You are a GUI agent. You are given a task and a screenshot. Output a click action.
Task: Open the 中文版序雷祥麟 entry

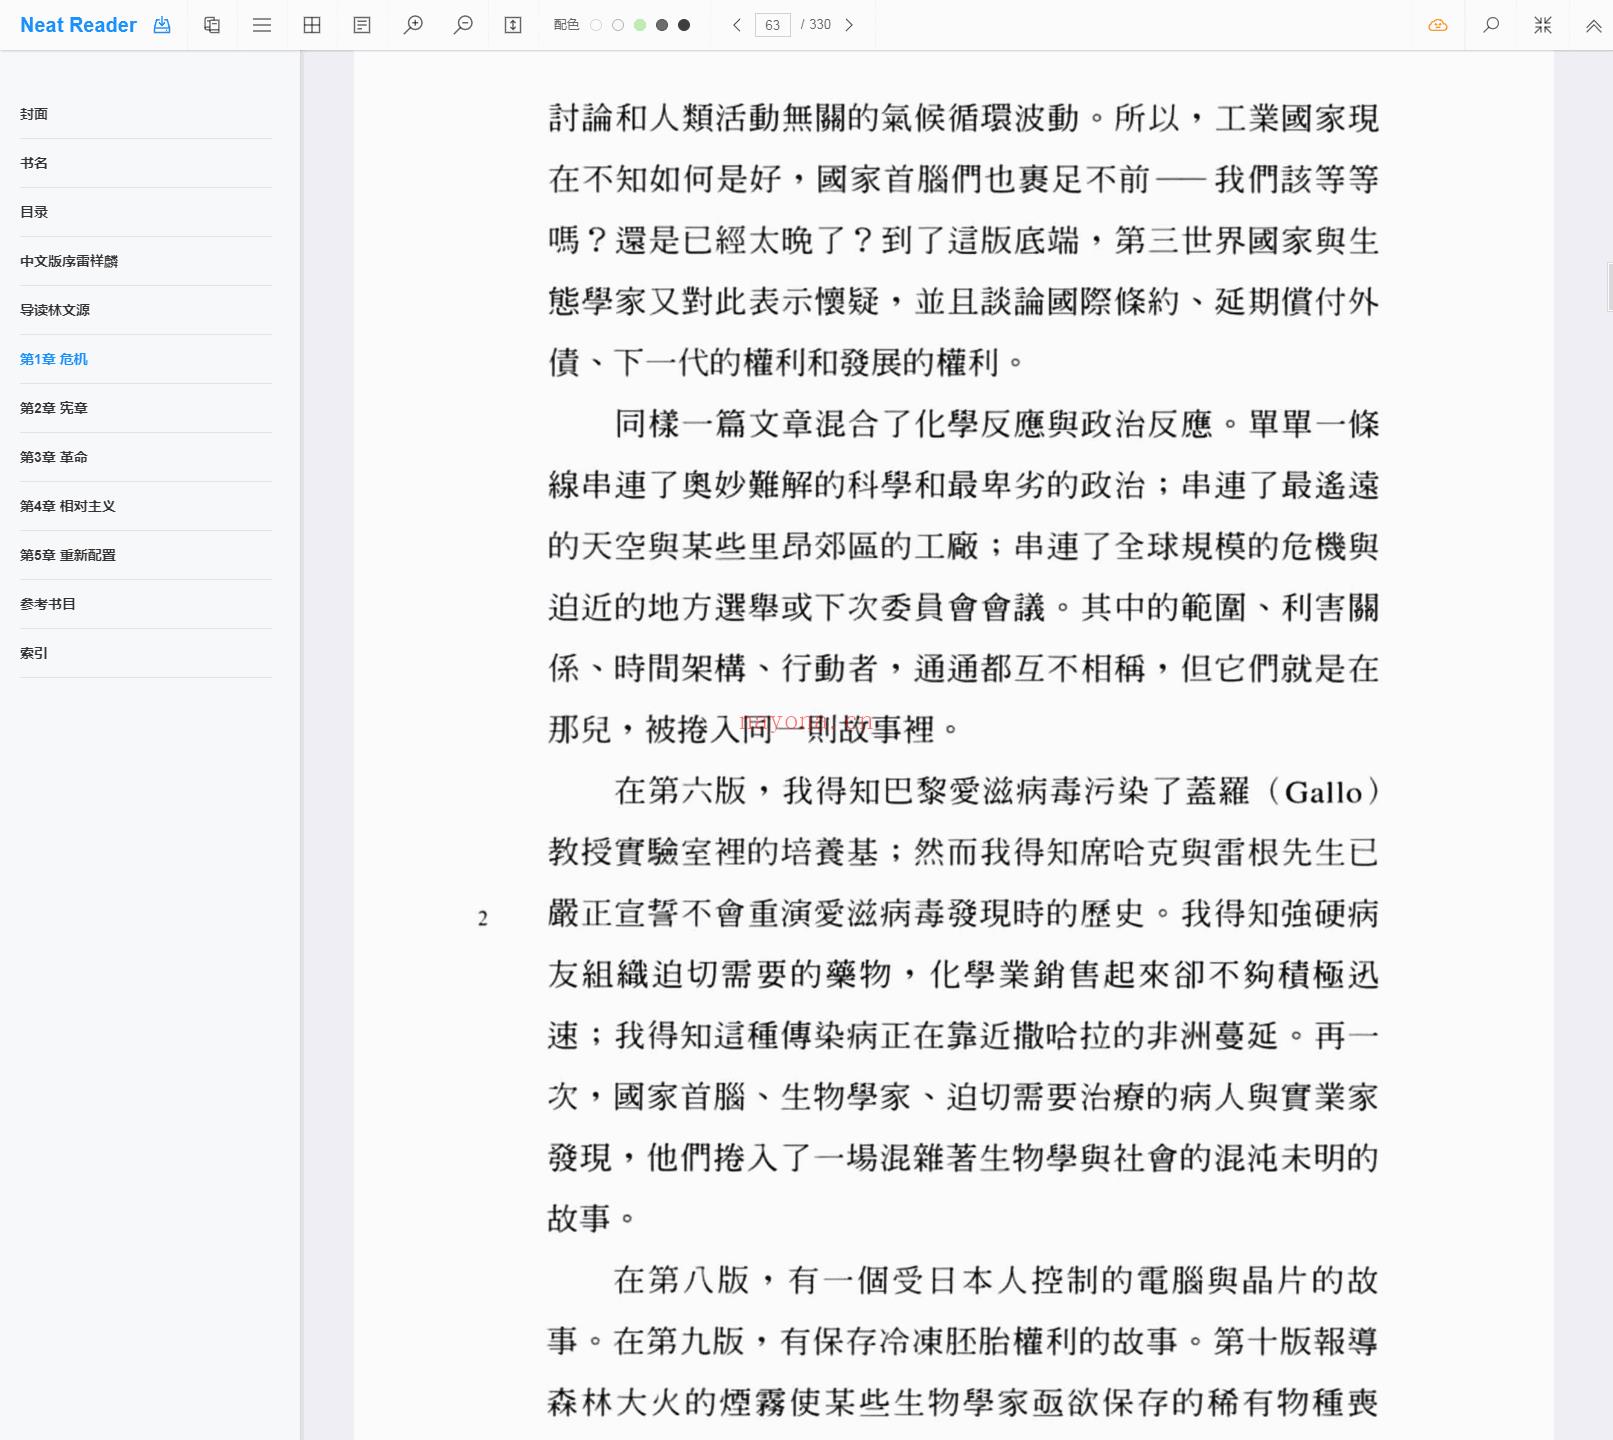[146, 261]
